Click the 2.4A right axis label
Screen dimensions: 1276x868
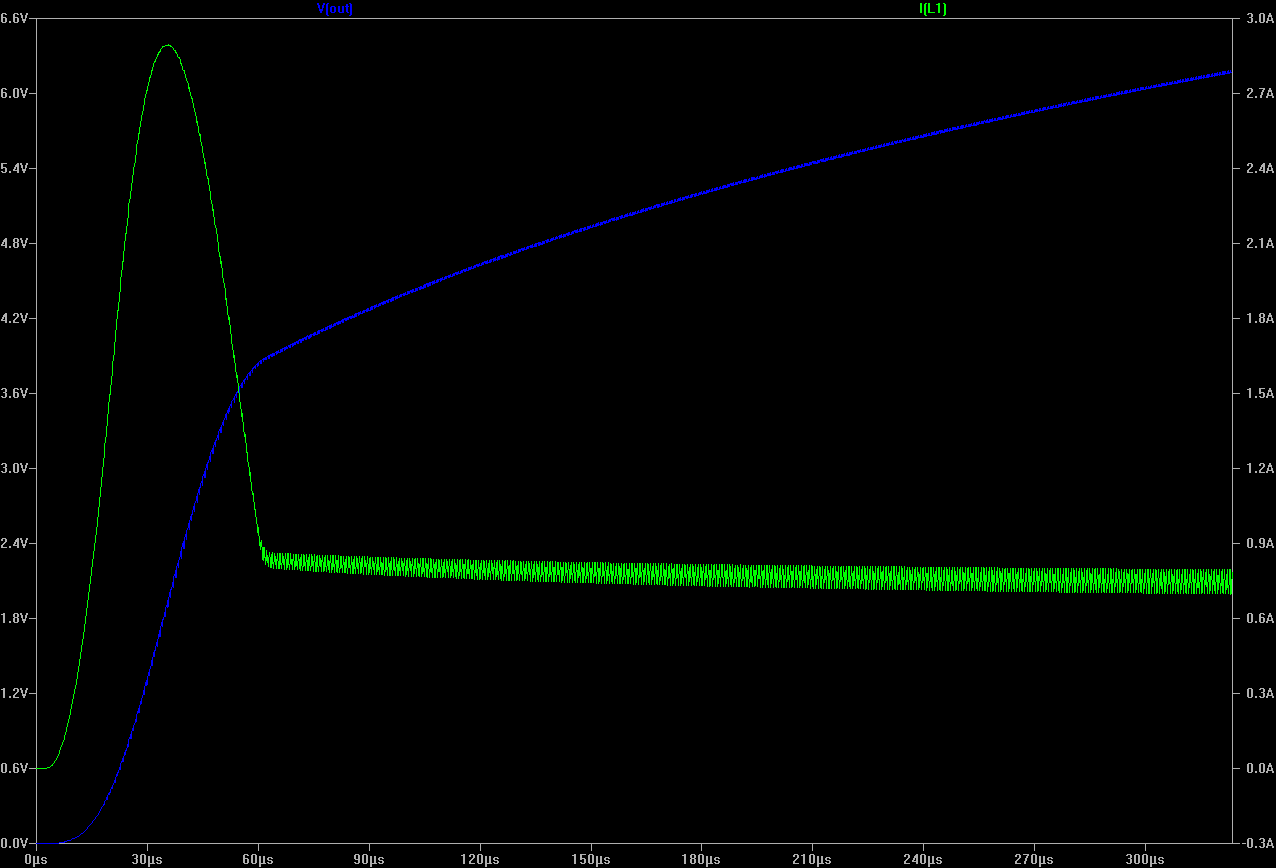[1260, 169]
